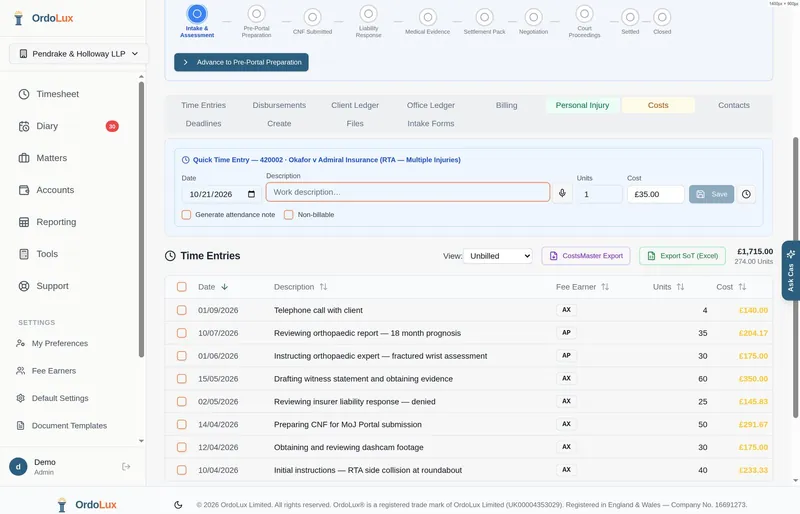This screenshot has height=514, width=800.
Task: Sort by Date arrow icon
Action: pos(224,287)
